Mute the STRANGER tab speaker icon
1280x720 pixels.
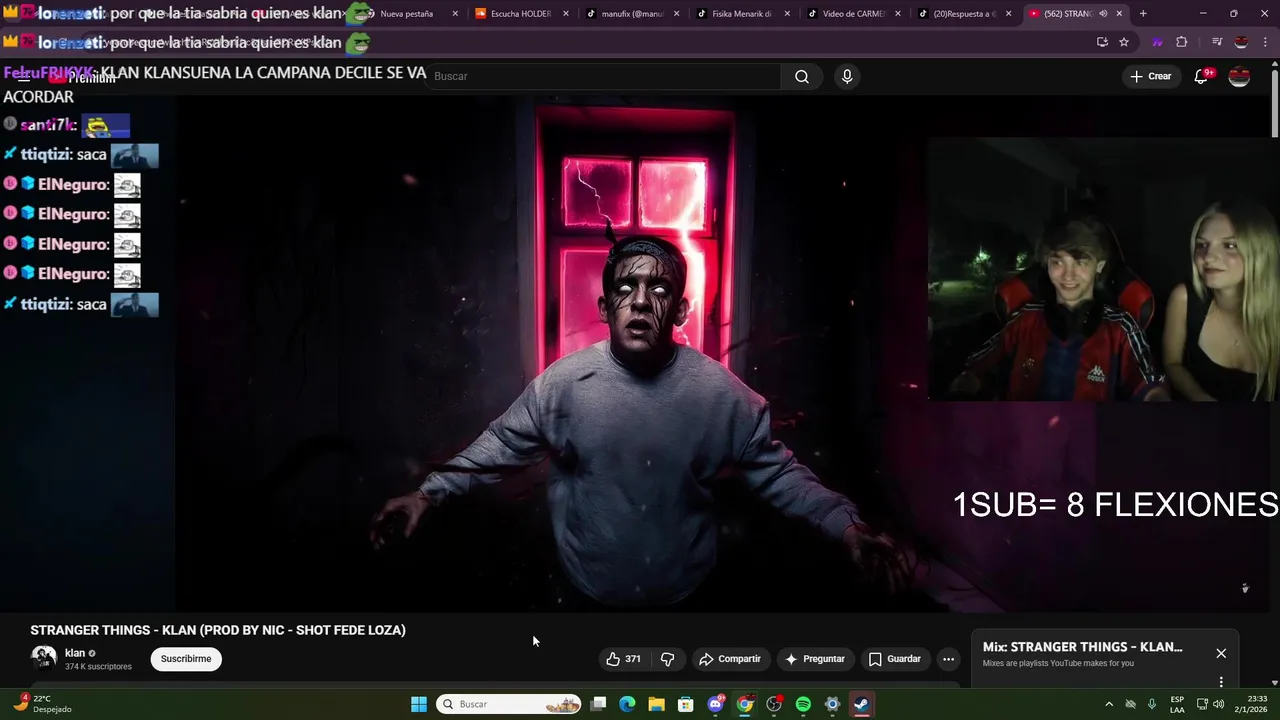(x=1103, y=14)
